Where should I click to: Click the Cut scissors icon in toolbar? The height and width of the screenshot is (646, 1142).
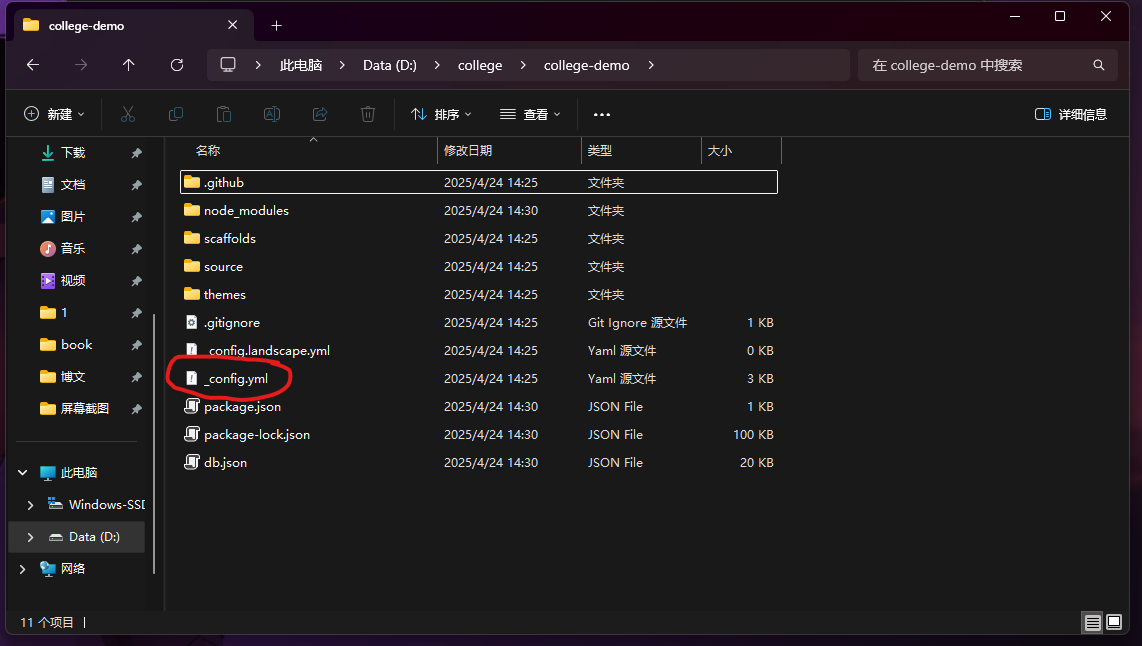[128, 114]
